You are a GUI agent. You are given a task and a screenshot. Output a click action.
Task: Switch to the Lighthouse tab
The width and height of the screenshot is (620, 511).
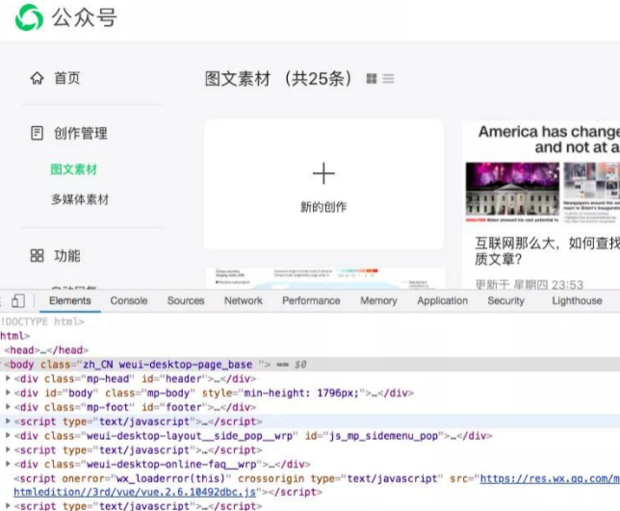[577, 301]
